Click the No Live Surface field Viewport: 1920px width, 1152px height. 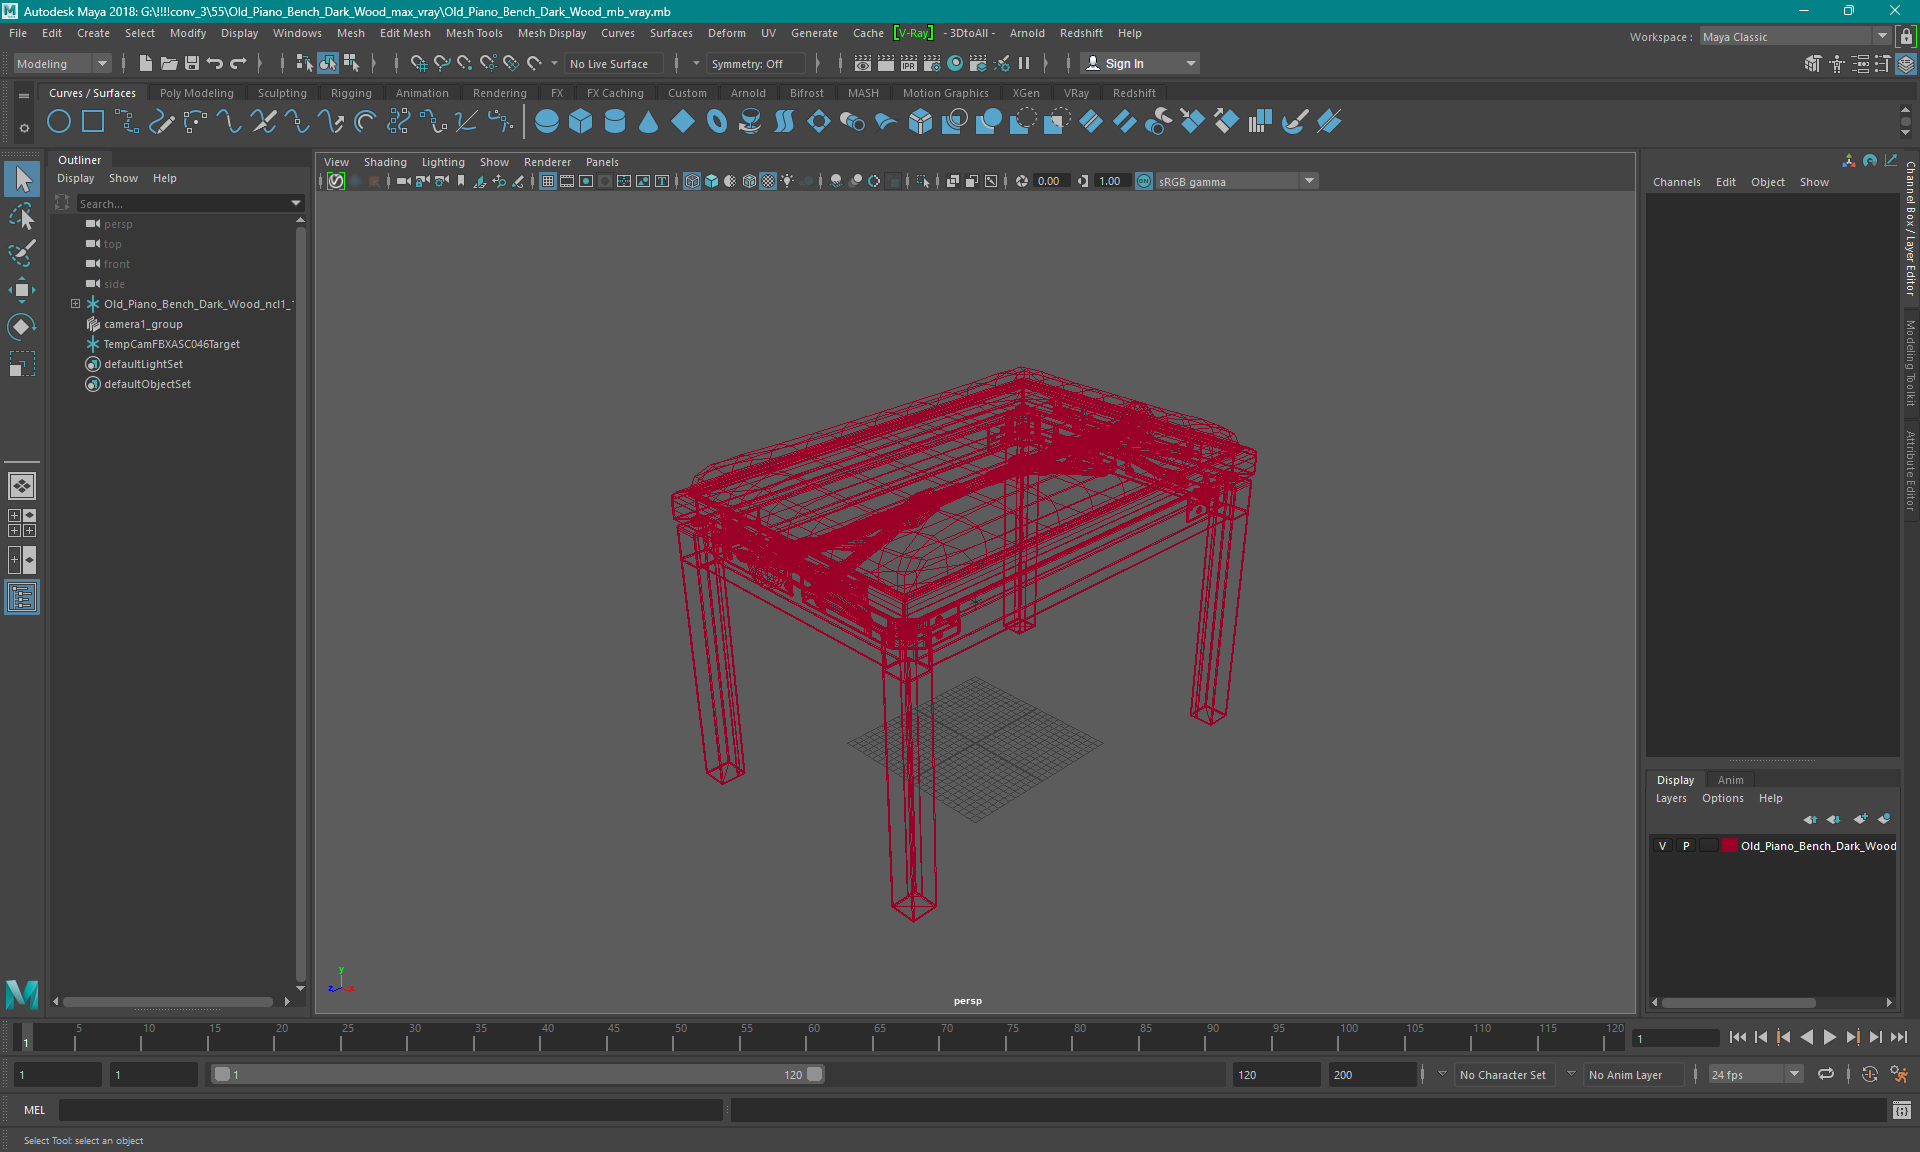click(612, 64)
